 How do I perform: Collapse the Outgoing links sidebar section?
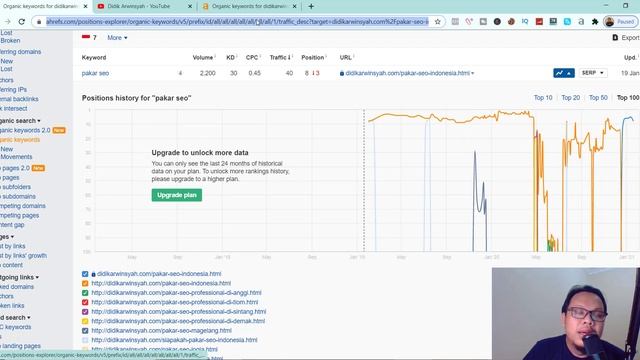tap(19, 277)
